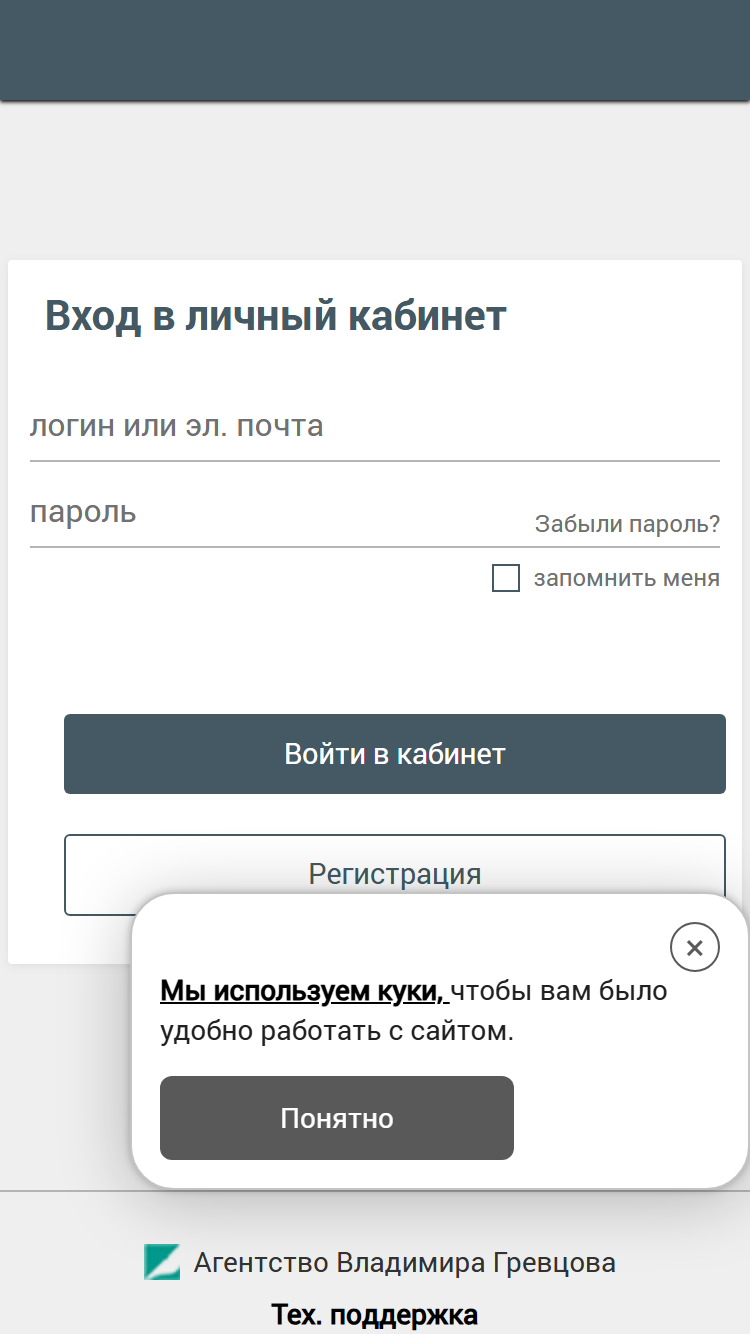Focus the «пароль» input field

pyautogui.click(x=280, y=514)
